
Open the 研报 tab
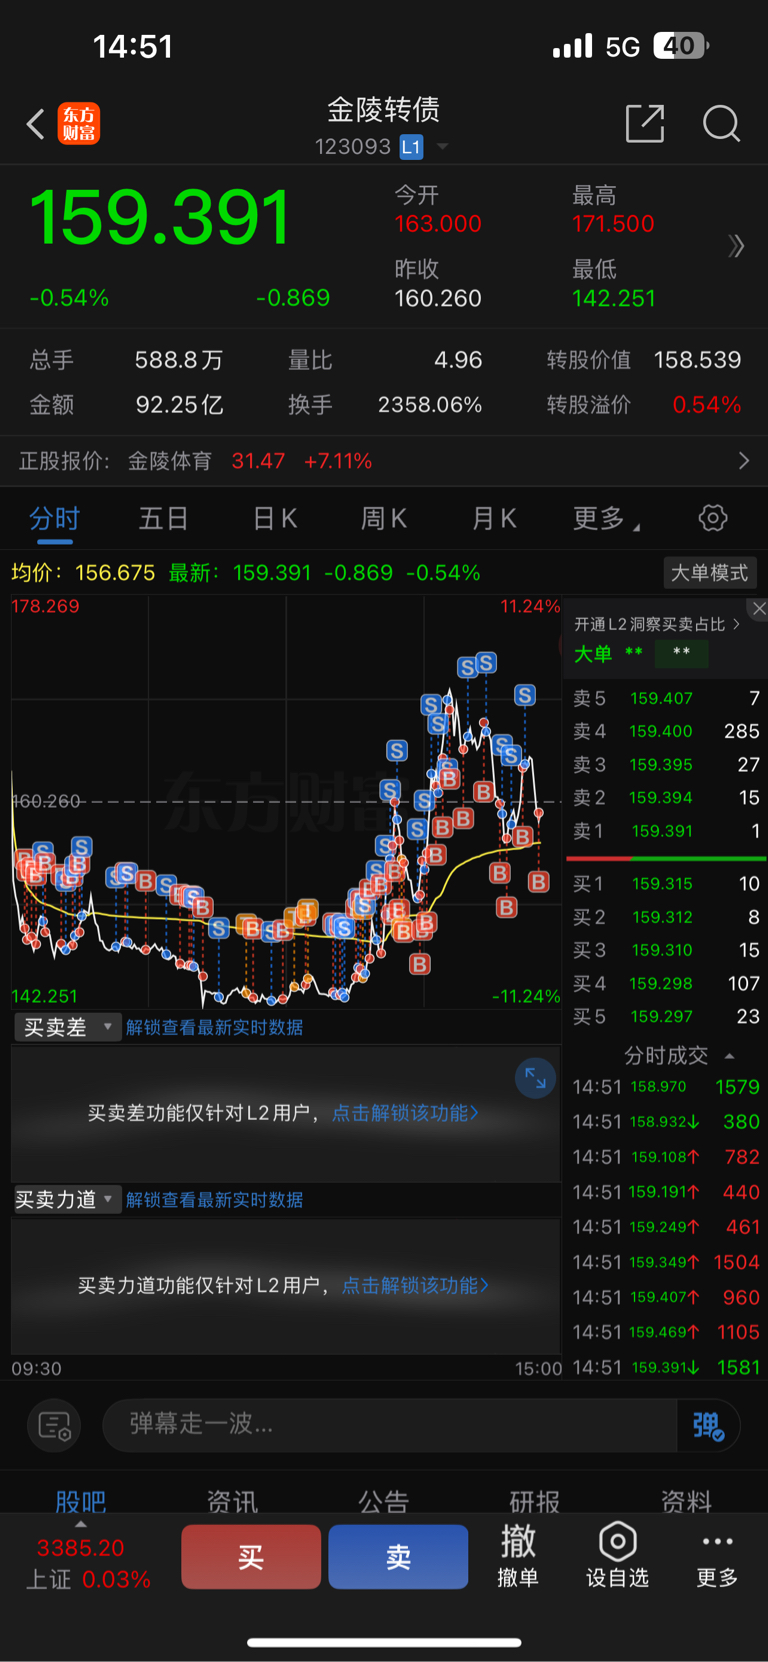(x=535, y=1501)
